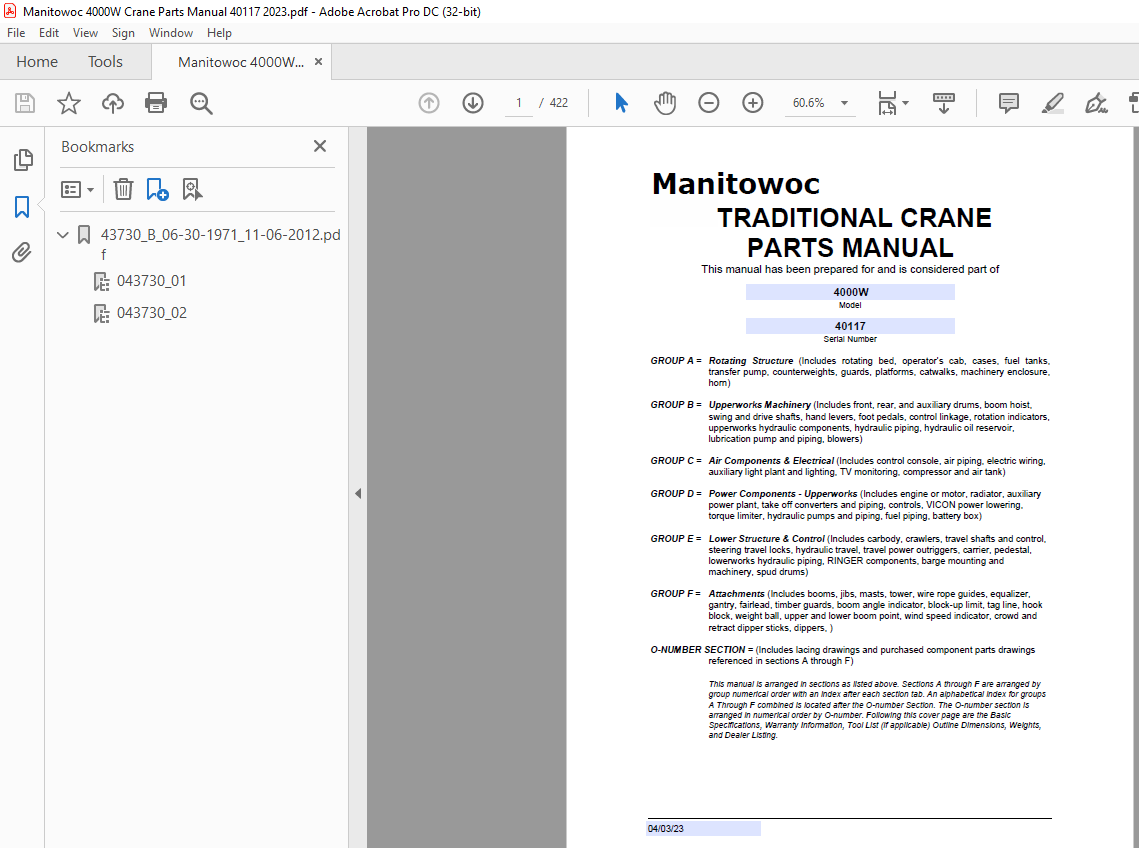The image size is (1139, 848).
Task: Click the GROUP A = label
Action: pyautogui.click(x=676, y=360)
